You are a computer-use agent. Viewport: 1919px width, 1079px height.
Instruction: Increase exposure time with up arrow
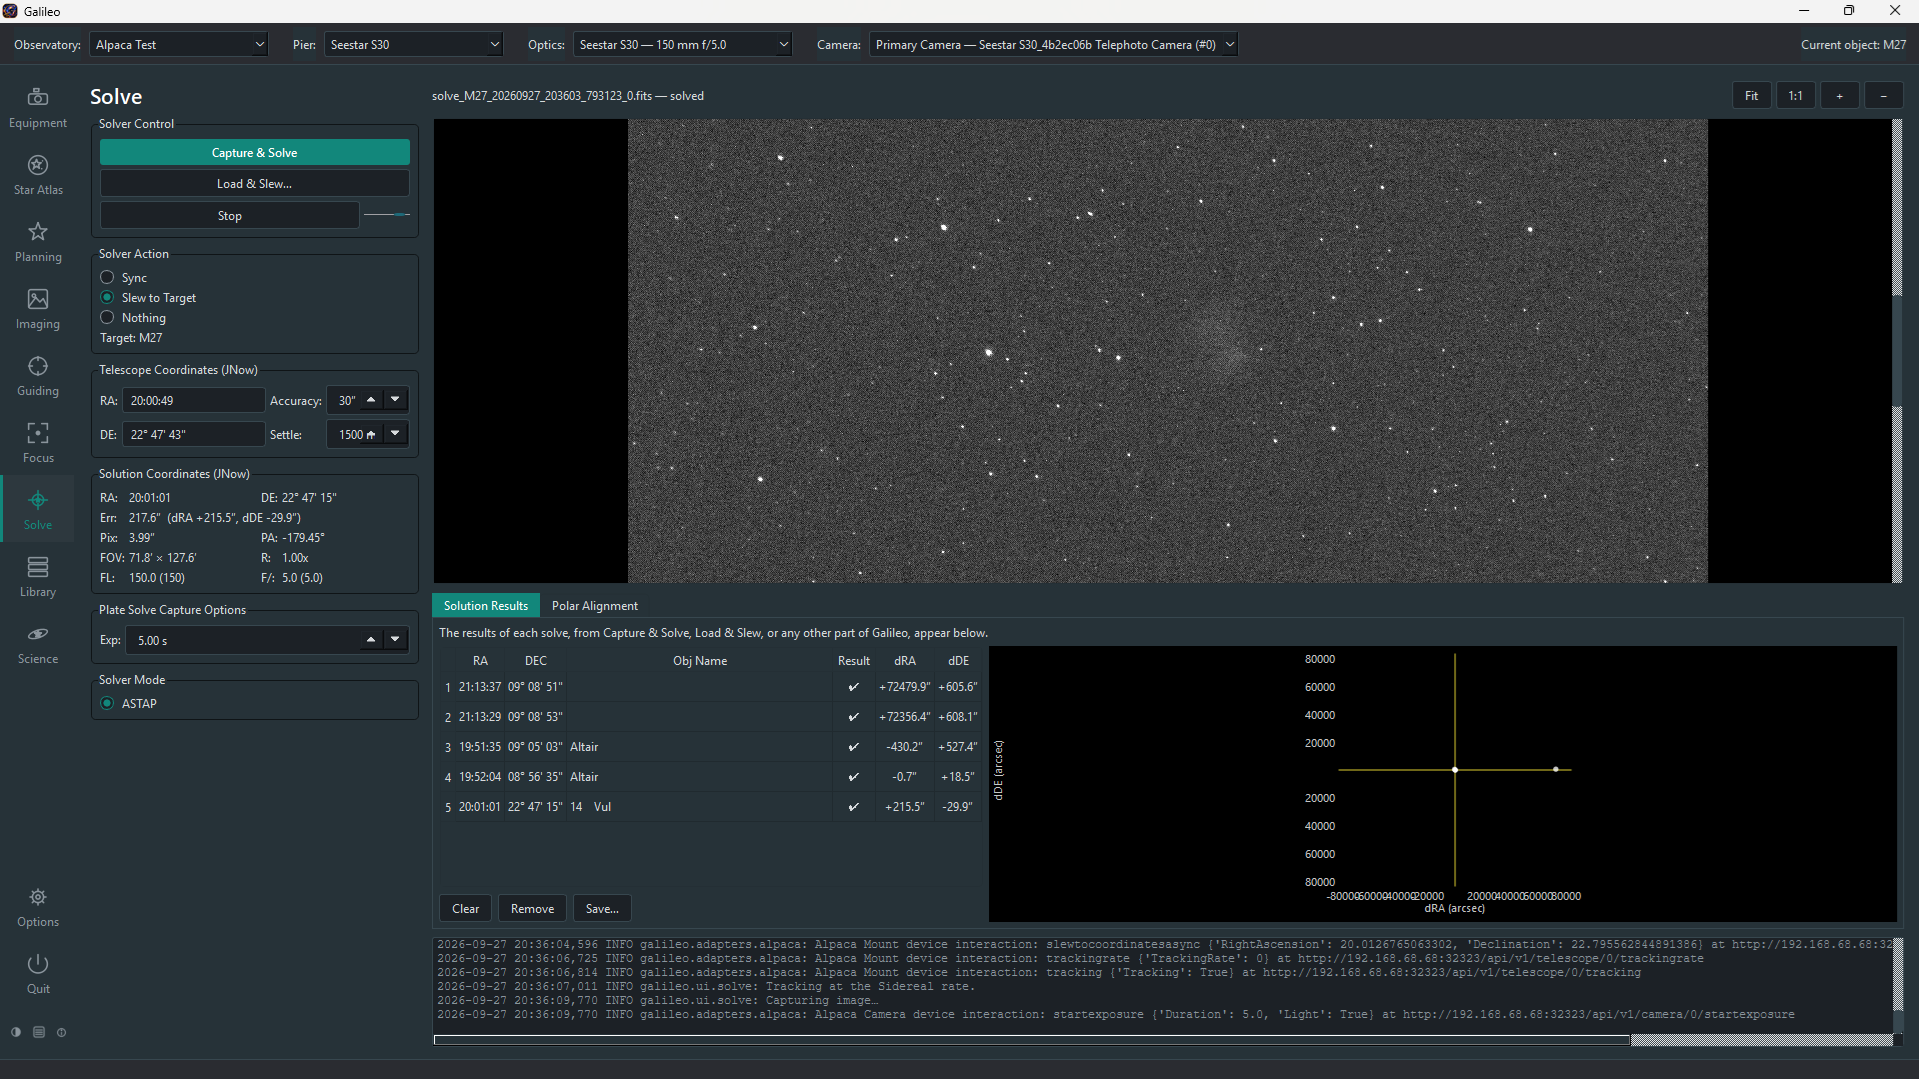[371, 640]
